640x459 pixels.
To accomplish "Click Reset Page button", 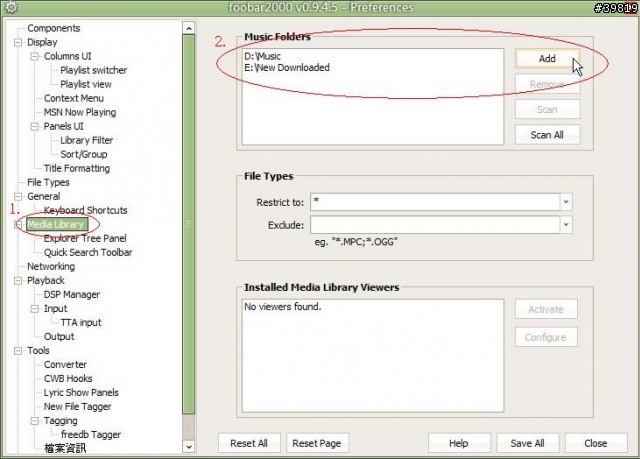I will click(x=317, y=443).
